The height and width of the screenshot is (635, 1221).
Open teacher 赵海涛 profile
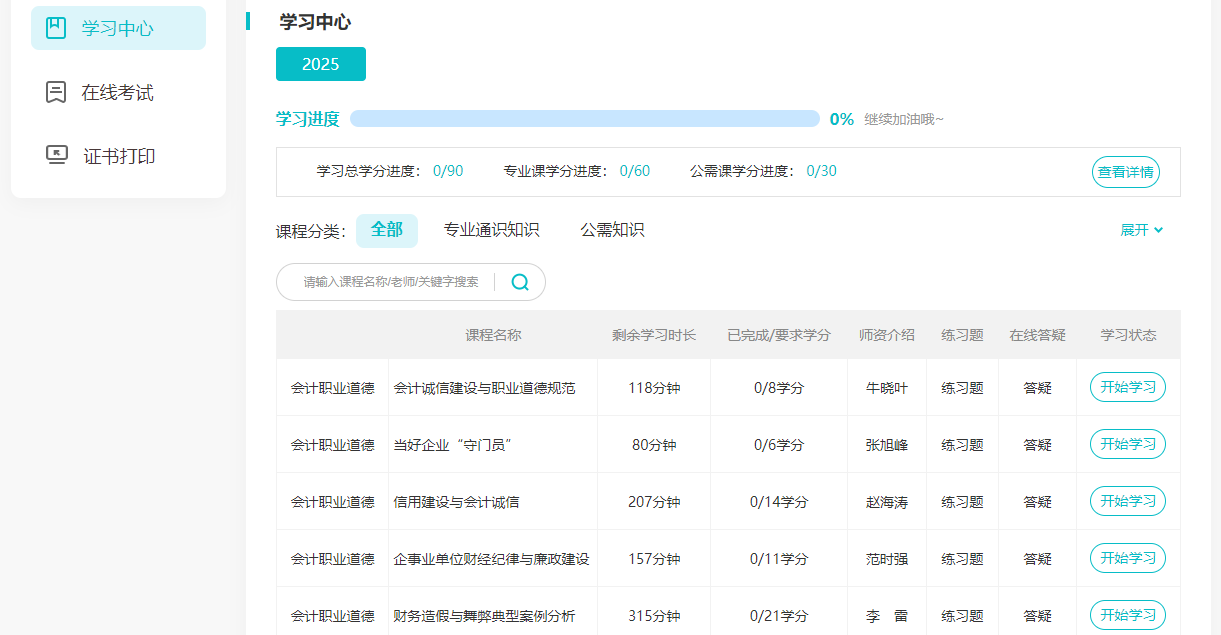click(x=886, y=502)
